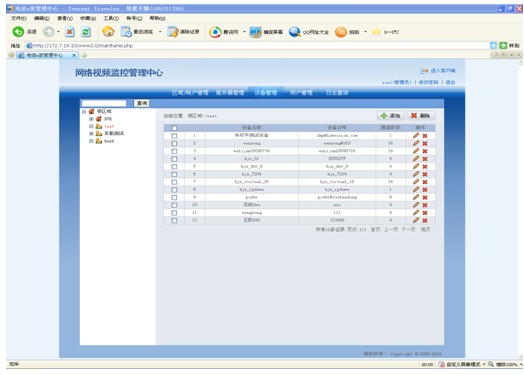
Task: Expand the test tree node
Action: [x=91, y=126]
